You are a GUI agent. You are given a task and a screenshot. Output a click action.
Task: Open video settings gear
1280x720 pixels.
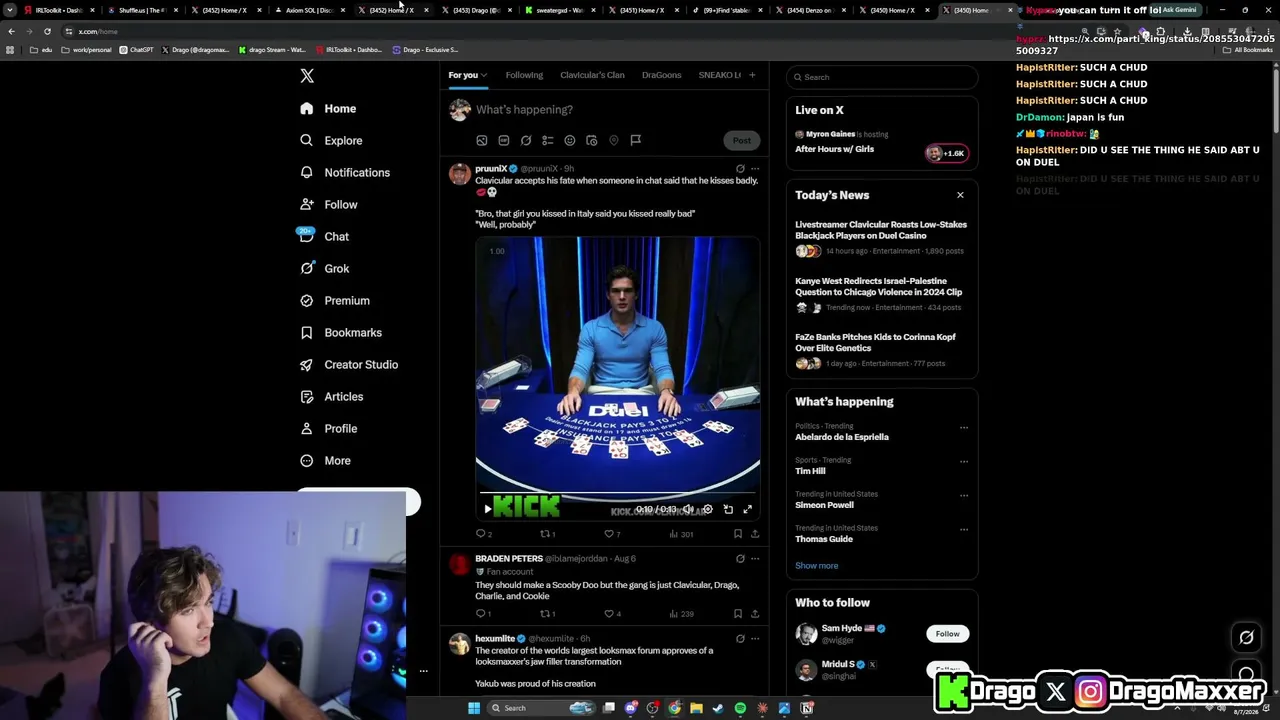(708, 509)
